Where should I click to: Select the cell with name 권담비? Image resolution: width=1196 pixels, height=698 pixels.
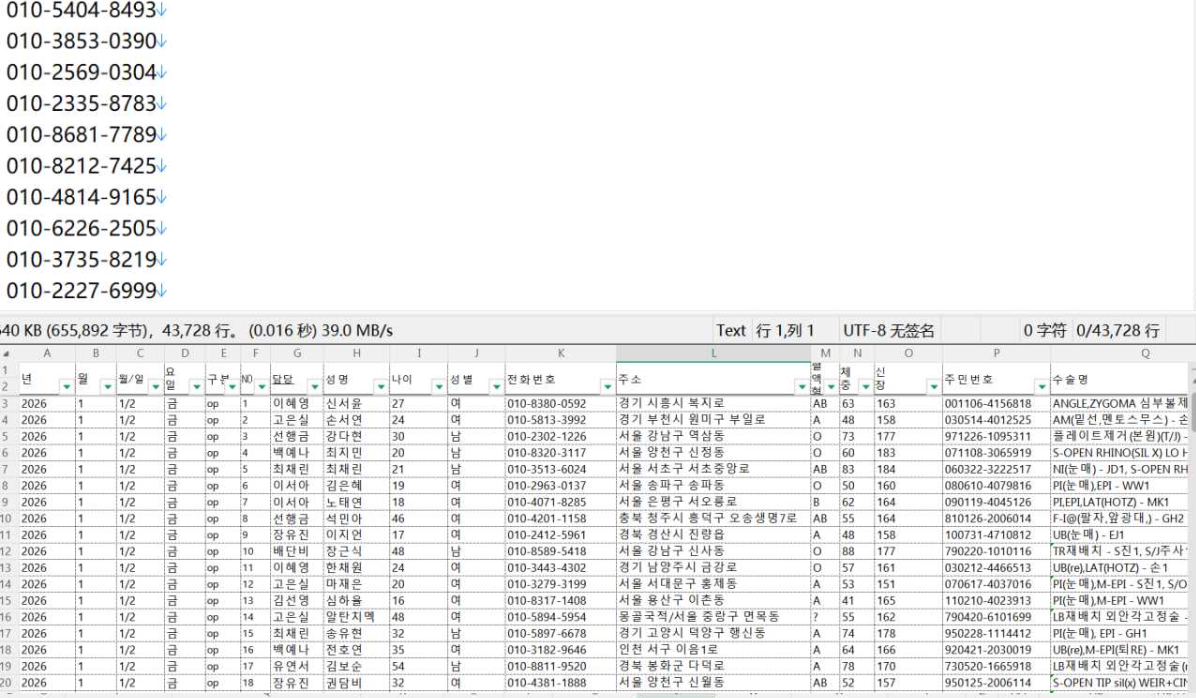click(x=356, y=683)
